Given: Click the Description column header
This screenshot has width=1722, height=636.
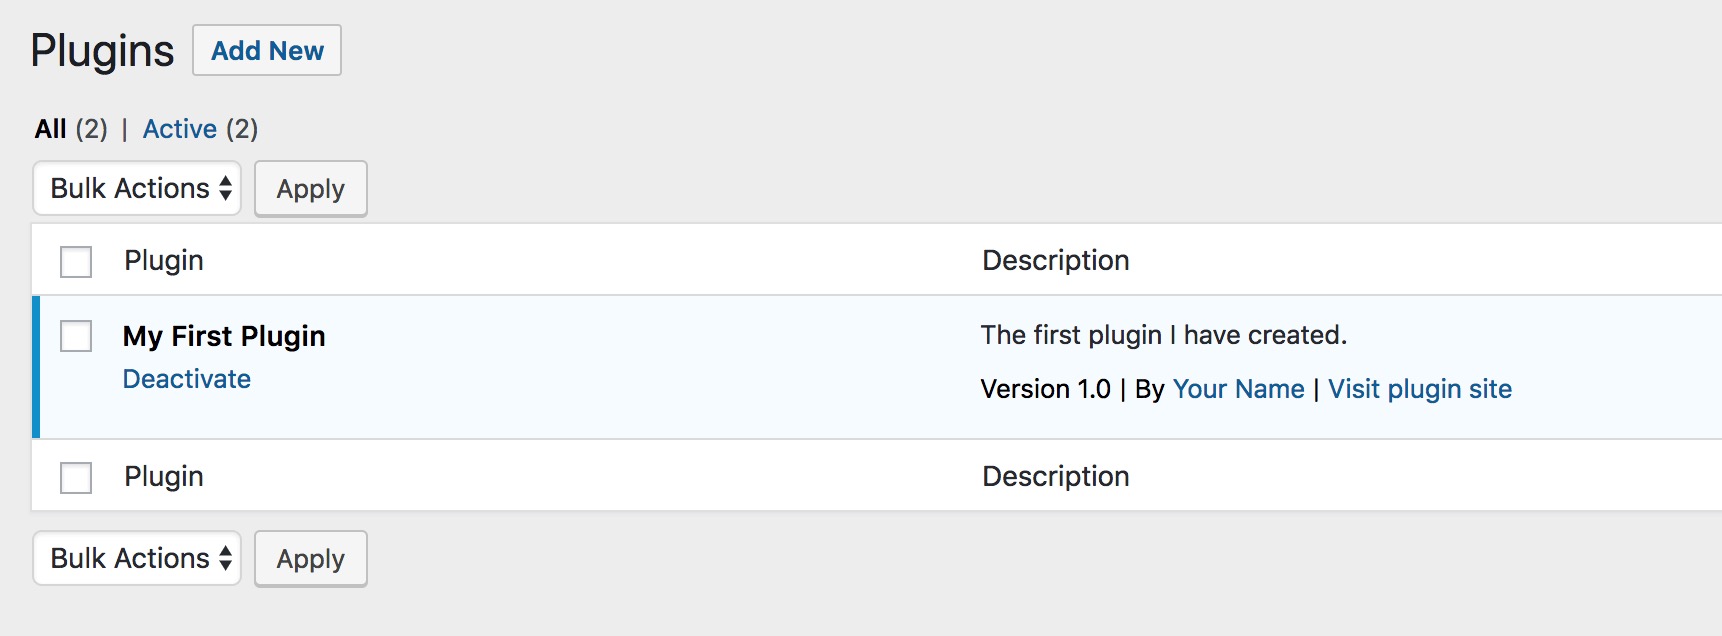Looking at the screenshot, I should [1054, 260].
